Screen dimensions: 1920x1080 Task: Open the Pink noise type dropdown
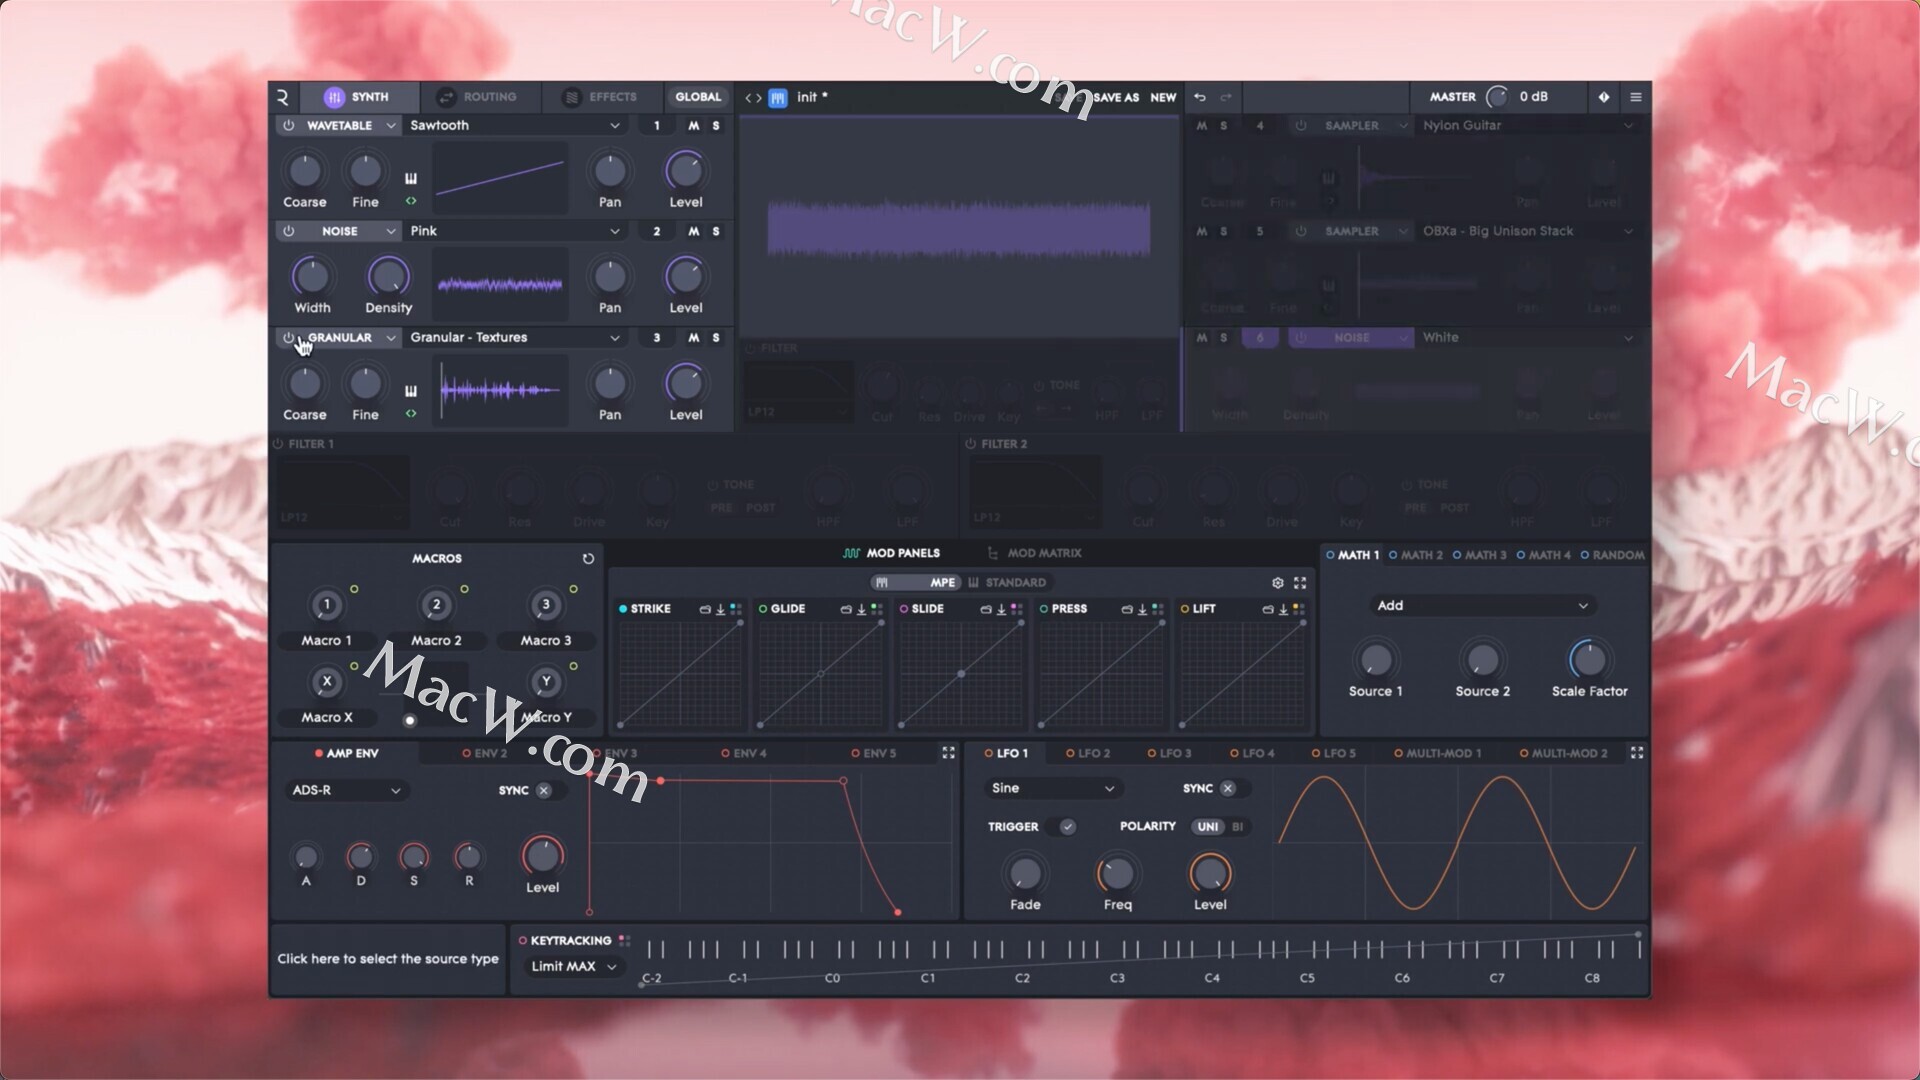tap(516, 231)
